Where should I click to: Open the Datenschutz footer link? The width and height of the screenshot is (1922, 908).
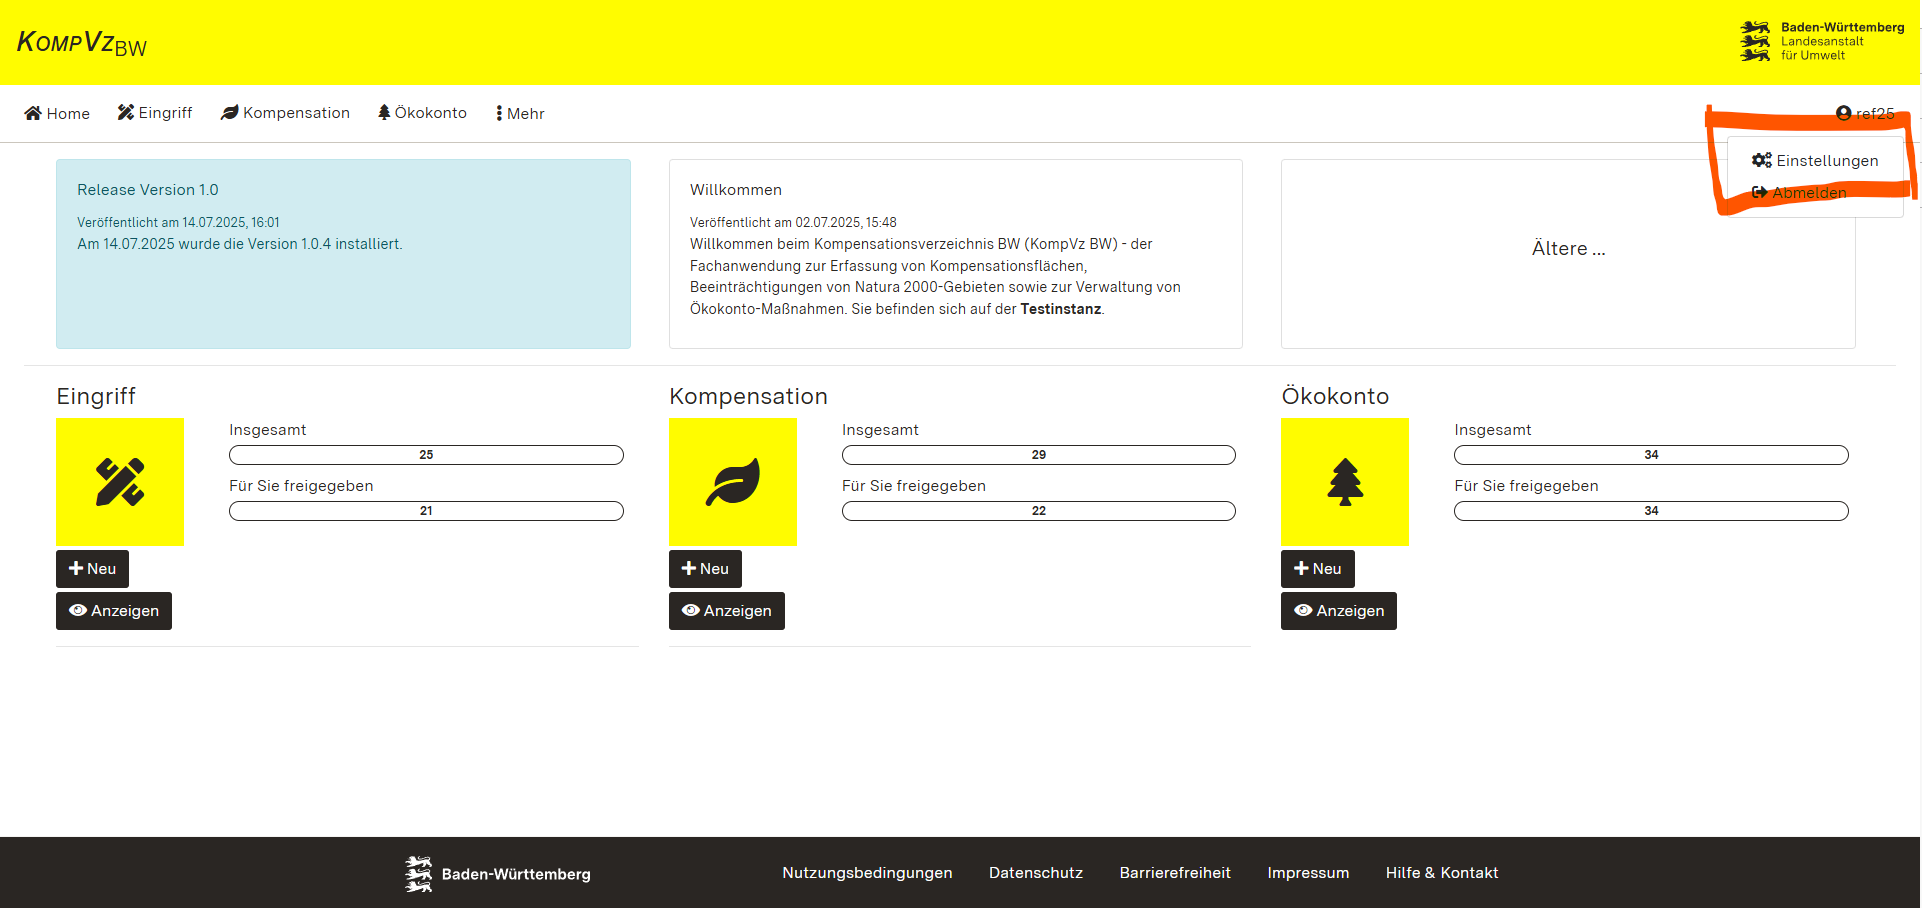coord(1035,873)
